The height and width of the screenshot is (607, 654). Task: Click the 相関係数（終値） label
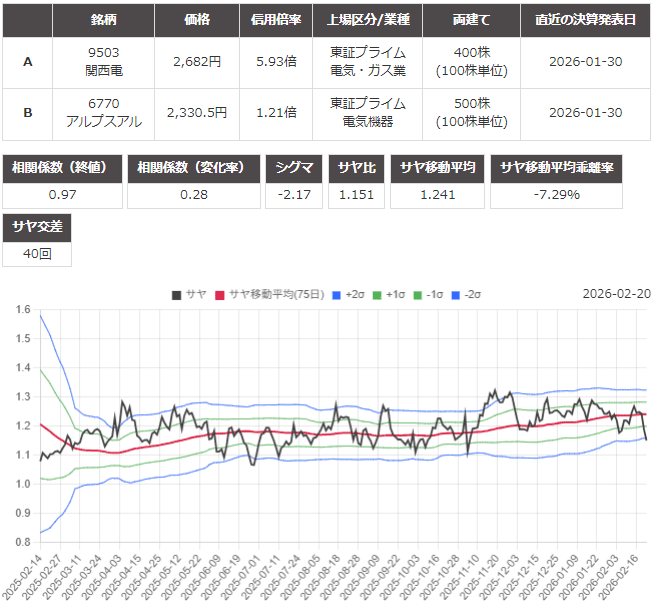pos(63,168)
